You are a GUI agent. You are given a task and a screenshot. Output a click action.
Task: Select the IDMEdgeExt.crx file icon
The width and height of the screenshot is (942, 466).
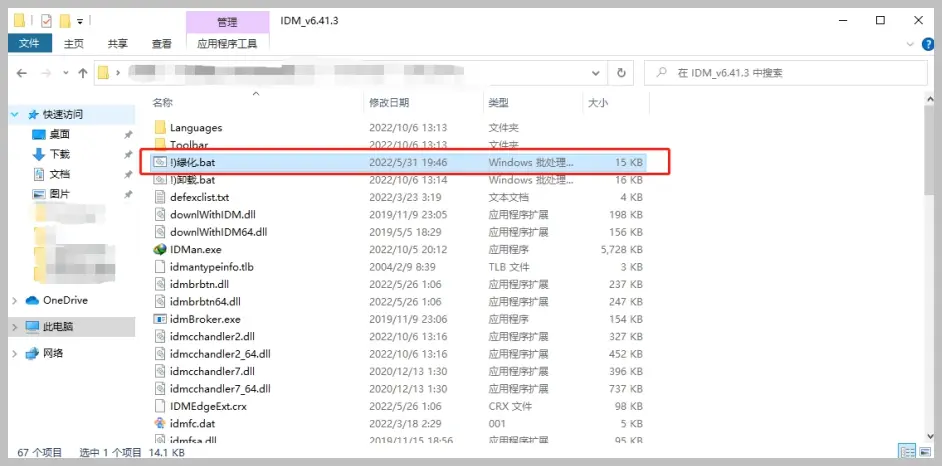[x=160, y=406]
